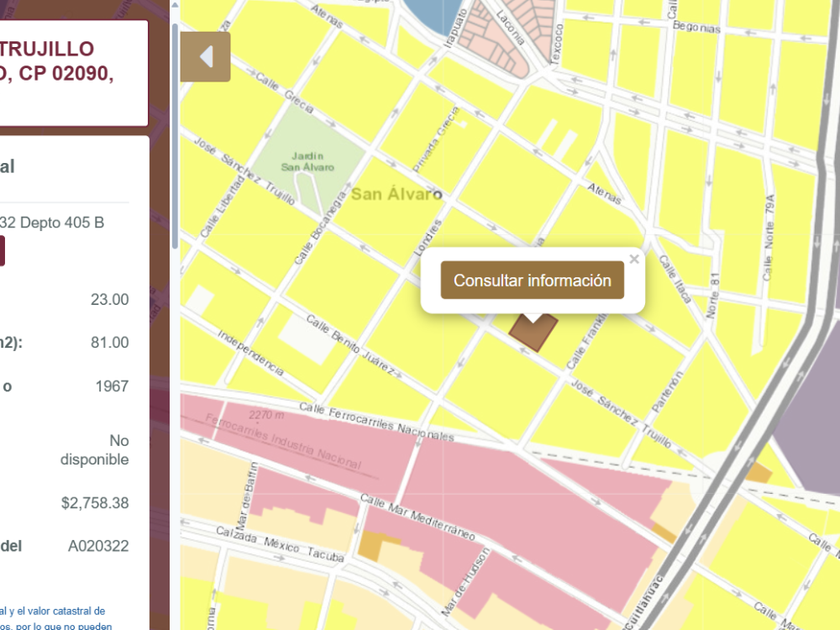The width and height of the screenshot is (840, 630).
Task: Collapse the side panel with the arrow
Action: 205,57
